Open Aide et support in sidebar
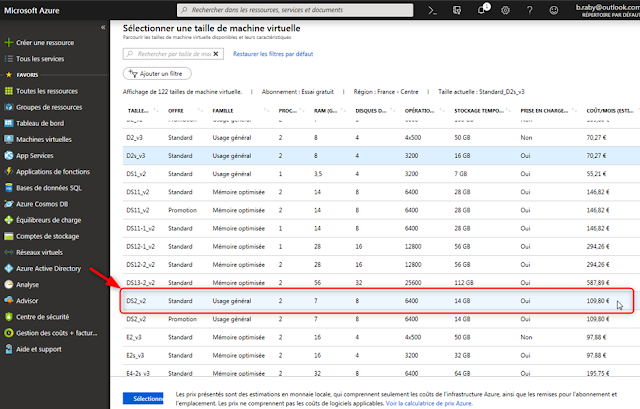 39,349
